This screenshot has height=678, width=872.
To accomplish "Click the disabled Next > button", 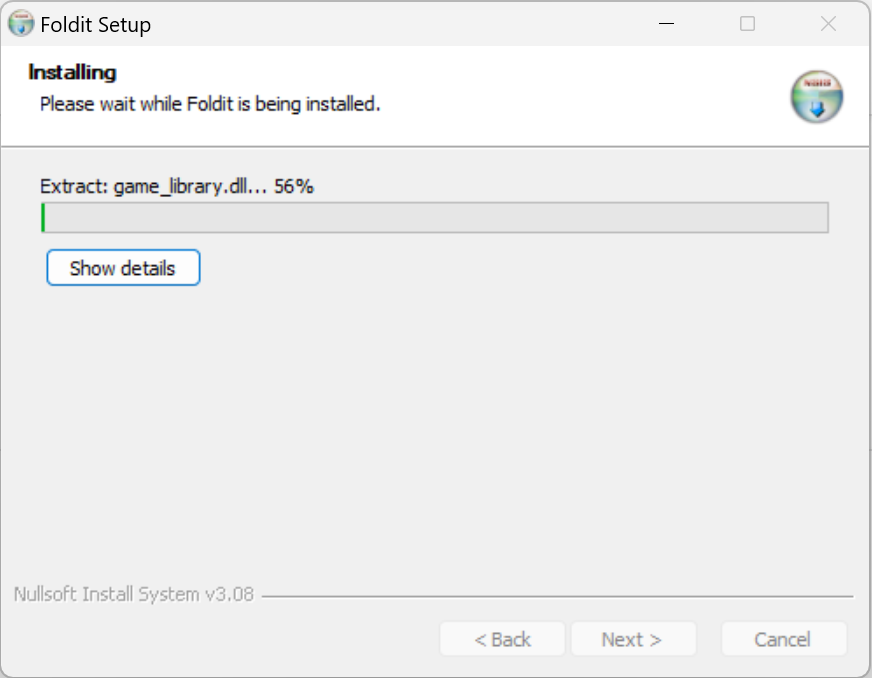I will pyautogui.click(x=631, y=639).
